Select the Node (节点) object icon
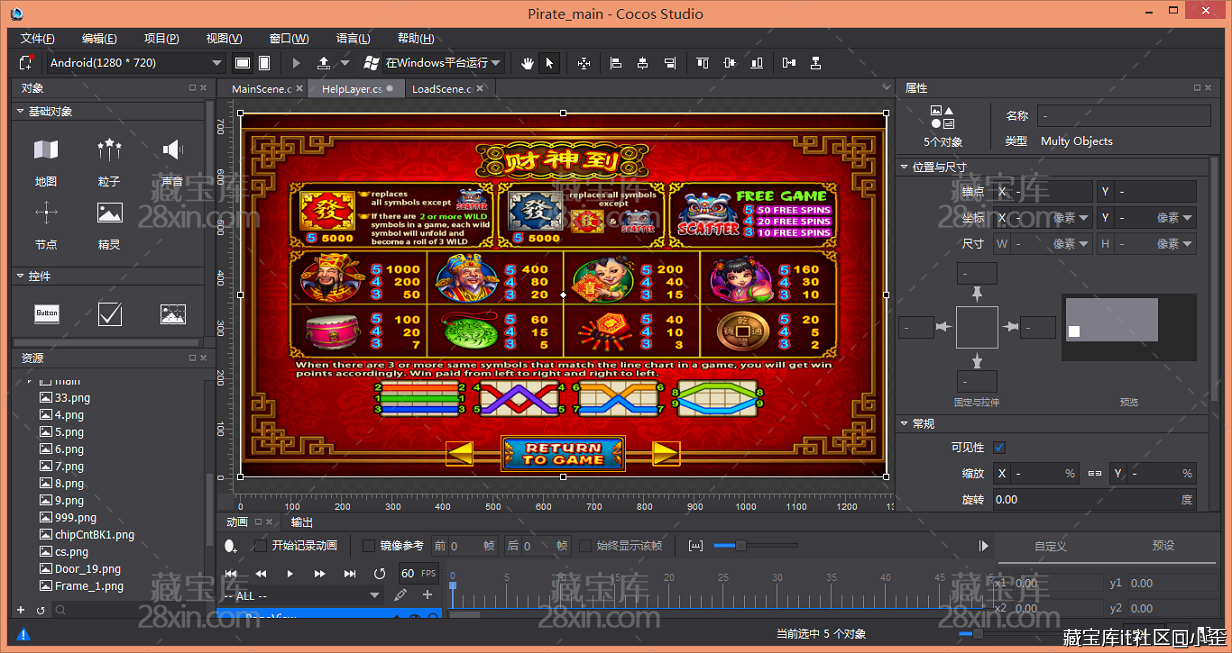 pos(46,212)
